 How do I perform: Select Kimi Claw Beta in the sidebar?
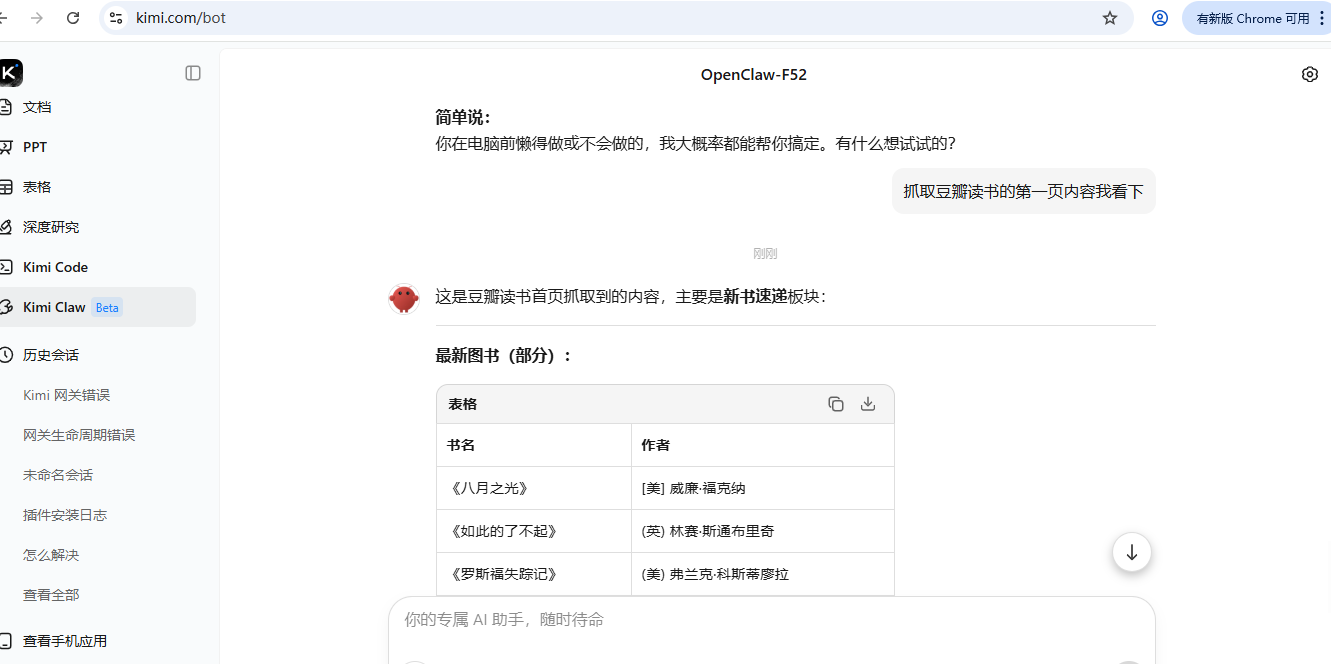pos(98,307)
